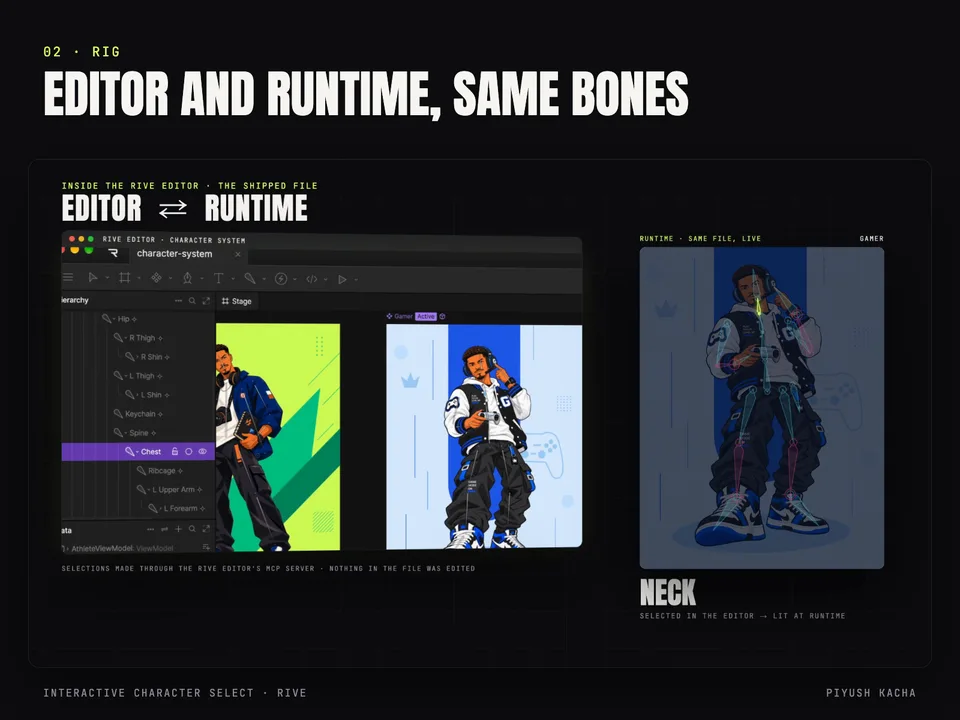
Task: Click the athlete artboard on green background
Action: click(278, 437)
